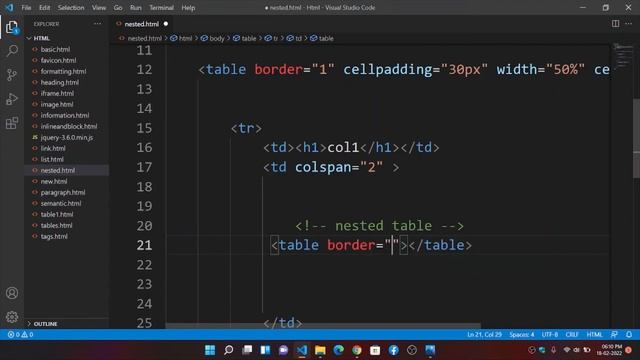Open Teams Chat taskbar icon
This screenshot has width=640, height=360.
tap(283, 350)
